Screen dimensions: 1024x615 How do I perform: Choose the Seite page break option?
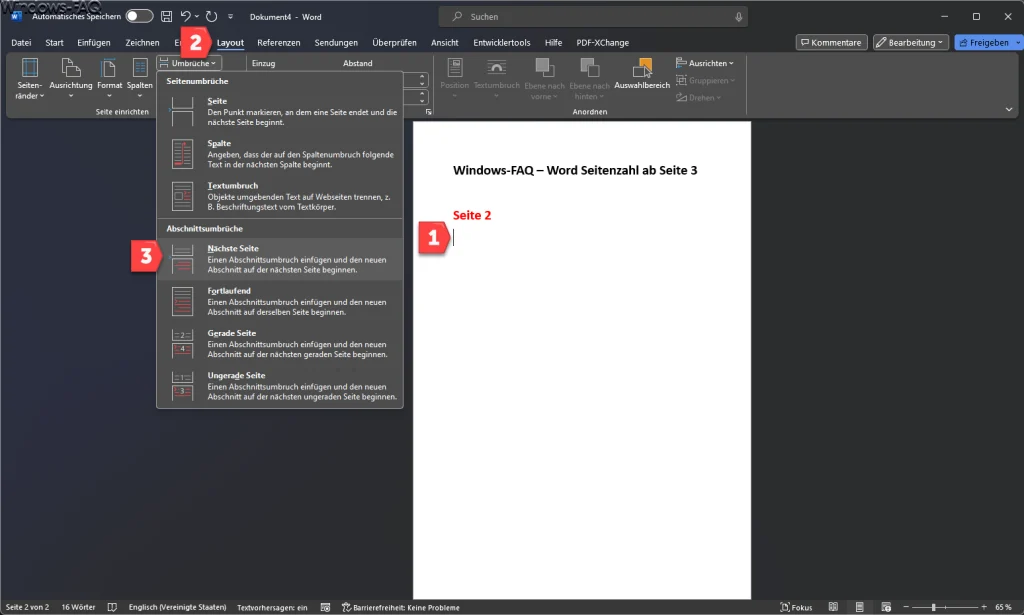tap(280, 112)
